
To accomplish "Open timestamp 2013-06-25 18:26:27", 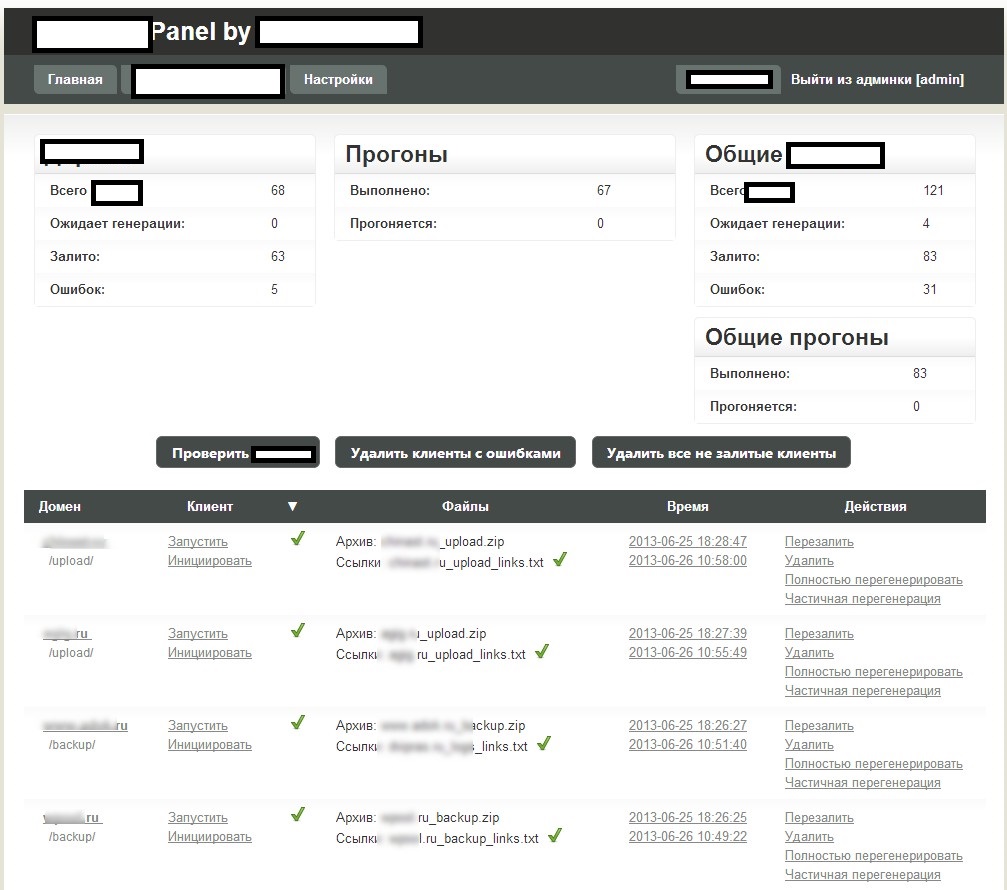I will (x=687, y=726).
